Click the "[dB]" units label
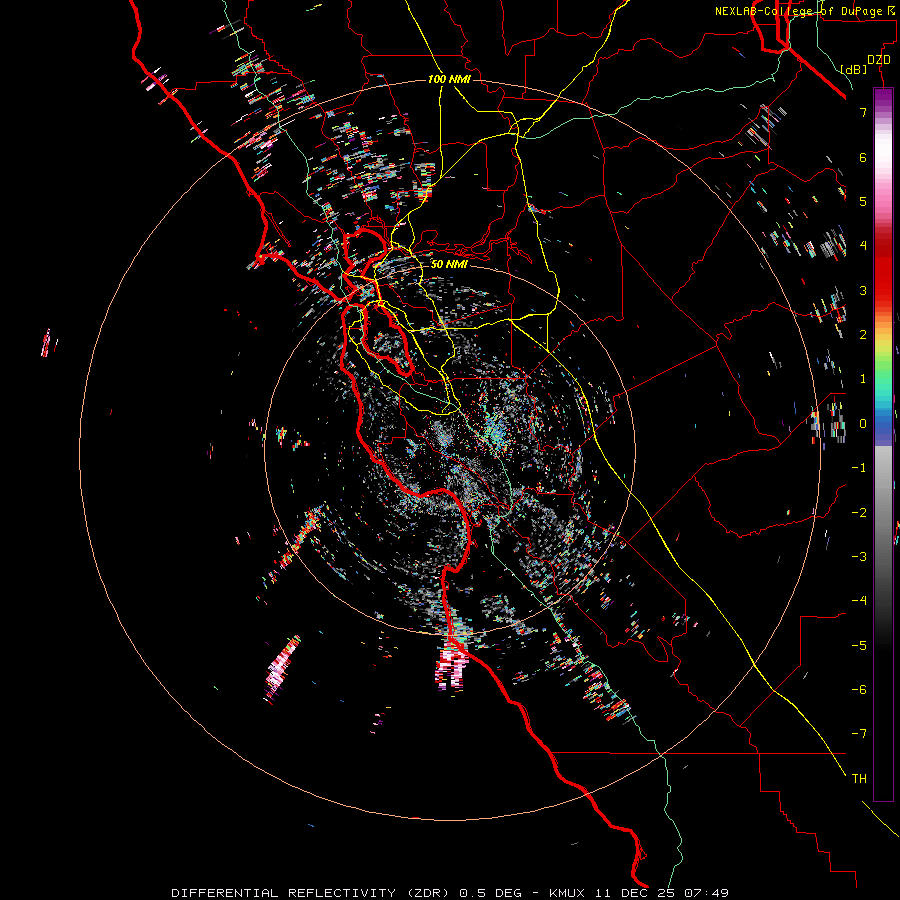This screenshot has width=900, height=900. click(854, 69)
